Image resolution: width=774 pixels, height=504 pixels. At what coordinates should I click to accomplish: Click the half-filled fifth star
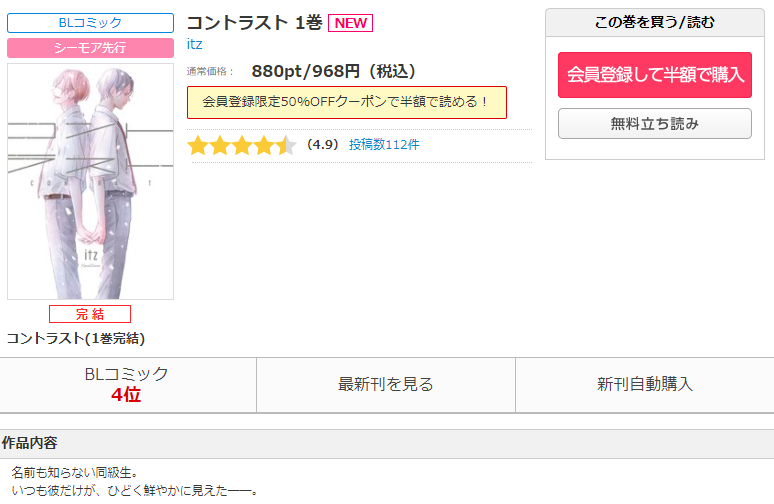pyautogui.click(x=286, y=146)
